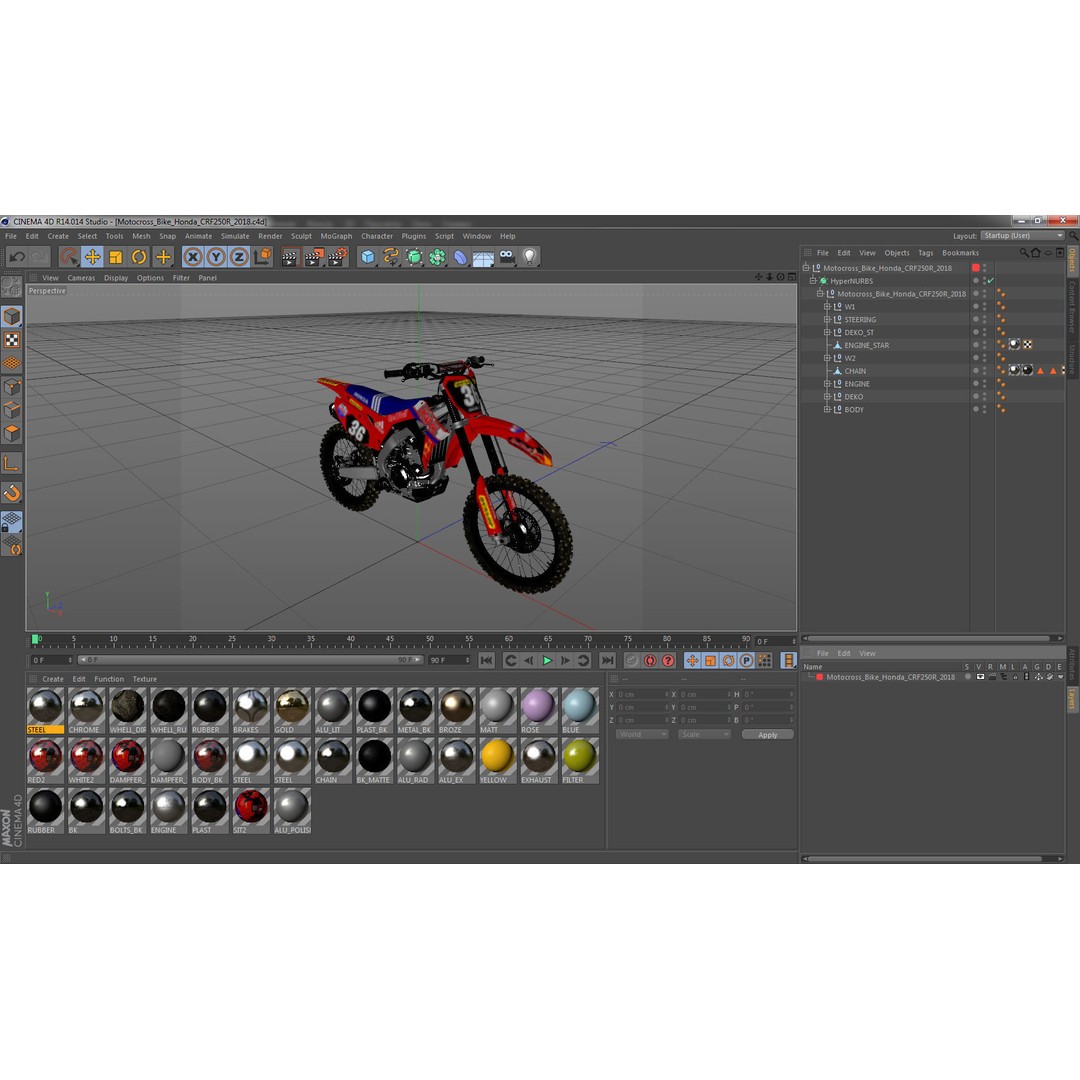The width and height of the screenshot is (1080, 1080).
Task: Add array modeling object icon
Action: point(437,258)
